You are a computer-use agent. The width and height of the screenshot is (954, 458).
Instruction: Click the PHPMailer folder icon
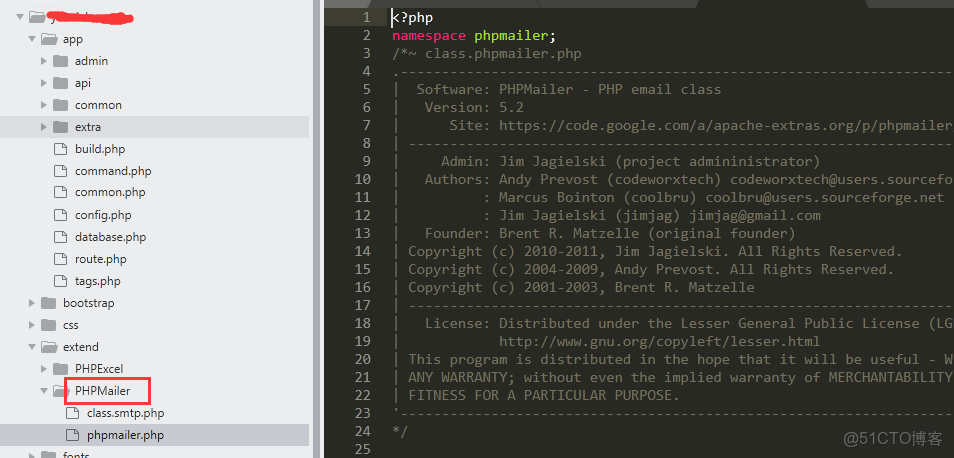60,390
